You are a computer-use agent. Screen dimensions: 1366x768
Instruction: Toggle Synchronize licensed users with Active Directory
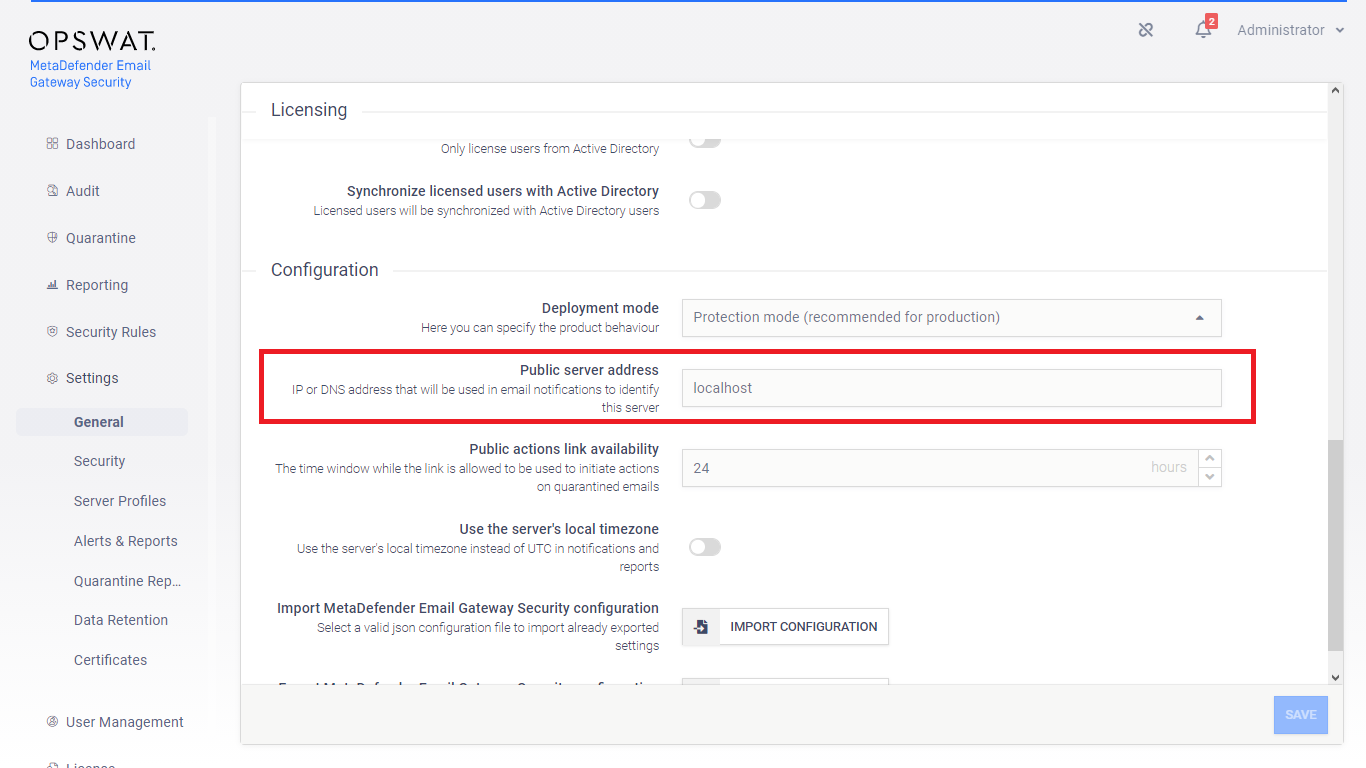coord(705,200)
